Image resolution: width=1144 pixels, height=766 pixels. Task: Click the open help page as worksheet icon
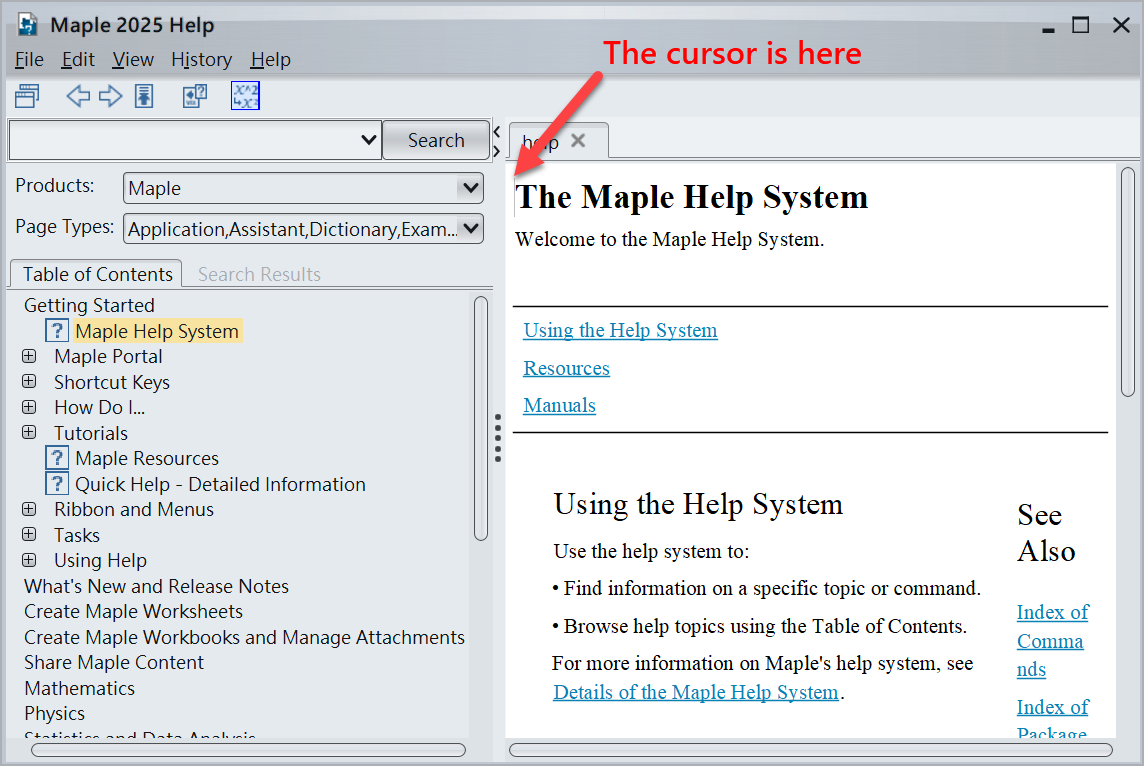(195, 96)
